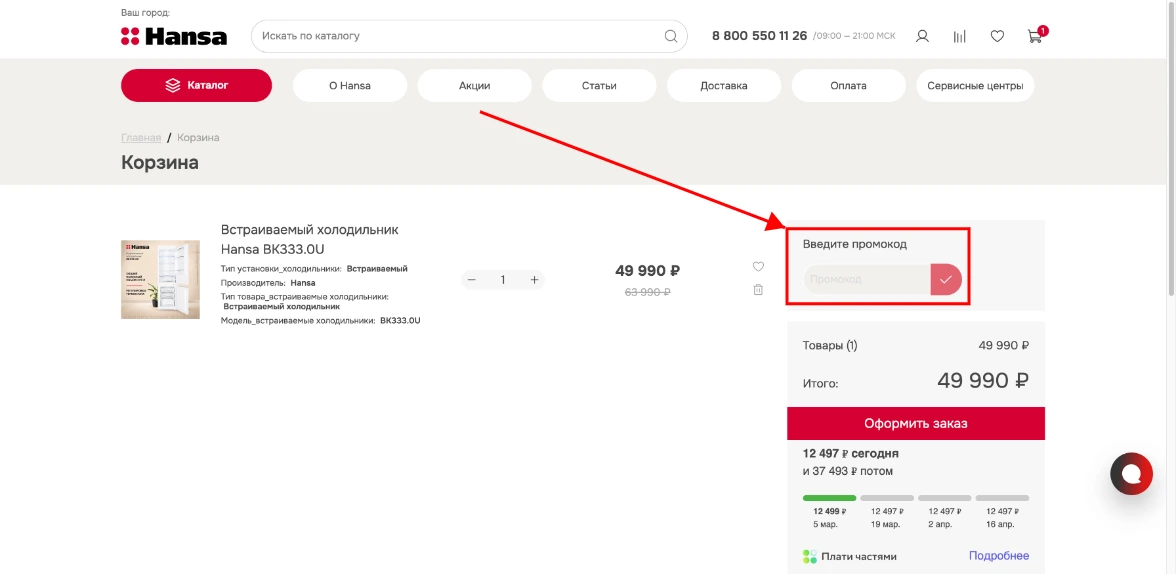The height and width of the screenshot is (574, 1176).
Task: Delete item with trash icon
Action: coord(758,290)
